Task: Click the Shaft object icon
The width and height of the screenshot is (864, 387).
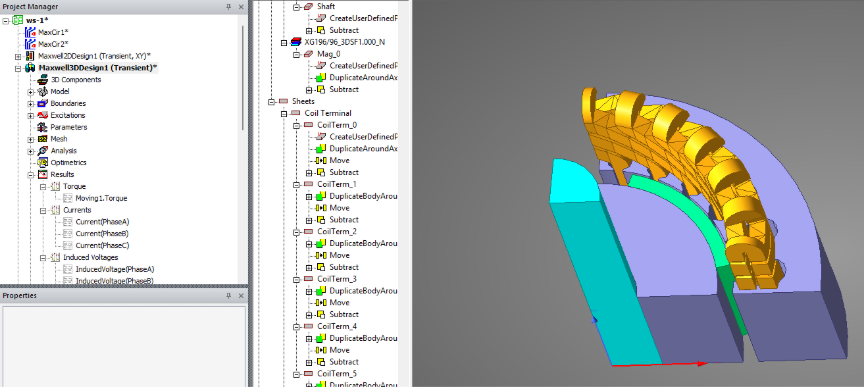Action: click(x=309, y=7)
